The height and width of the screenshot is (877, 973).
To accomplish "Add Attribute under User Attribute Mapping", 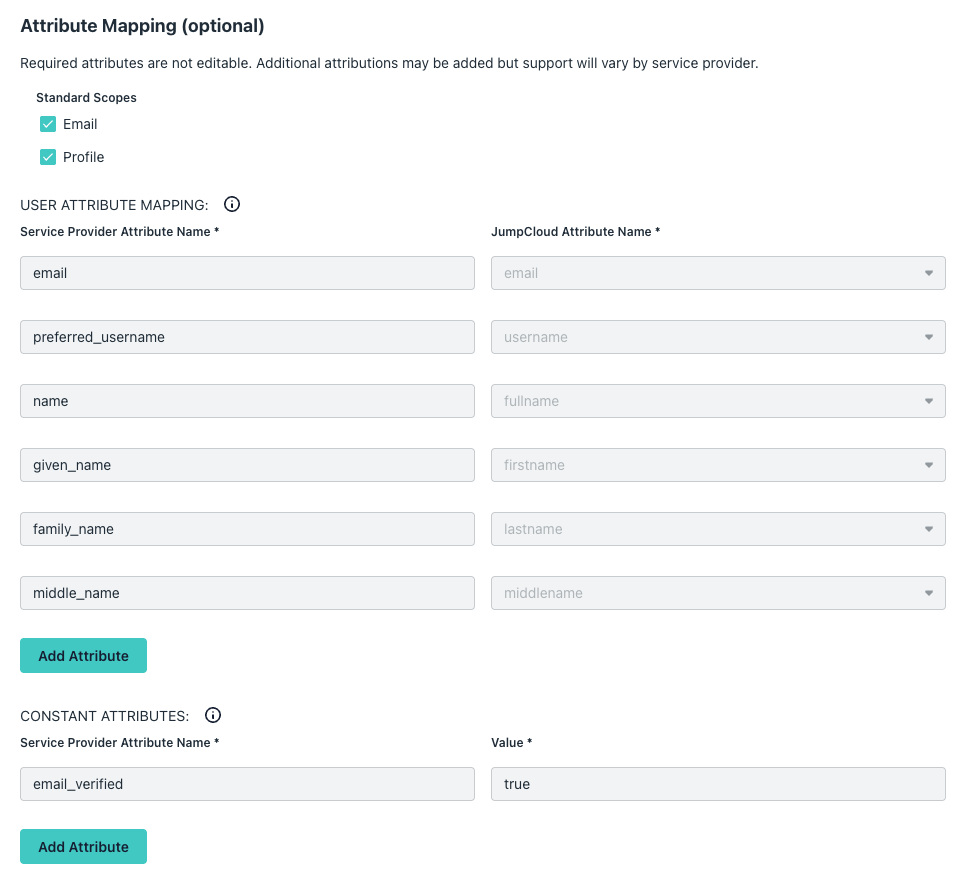I will pyautogui.click(x=83, y=656).
